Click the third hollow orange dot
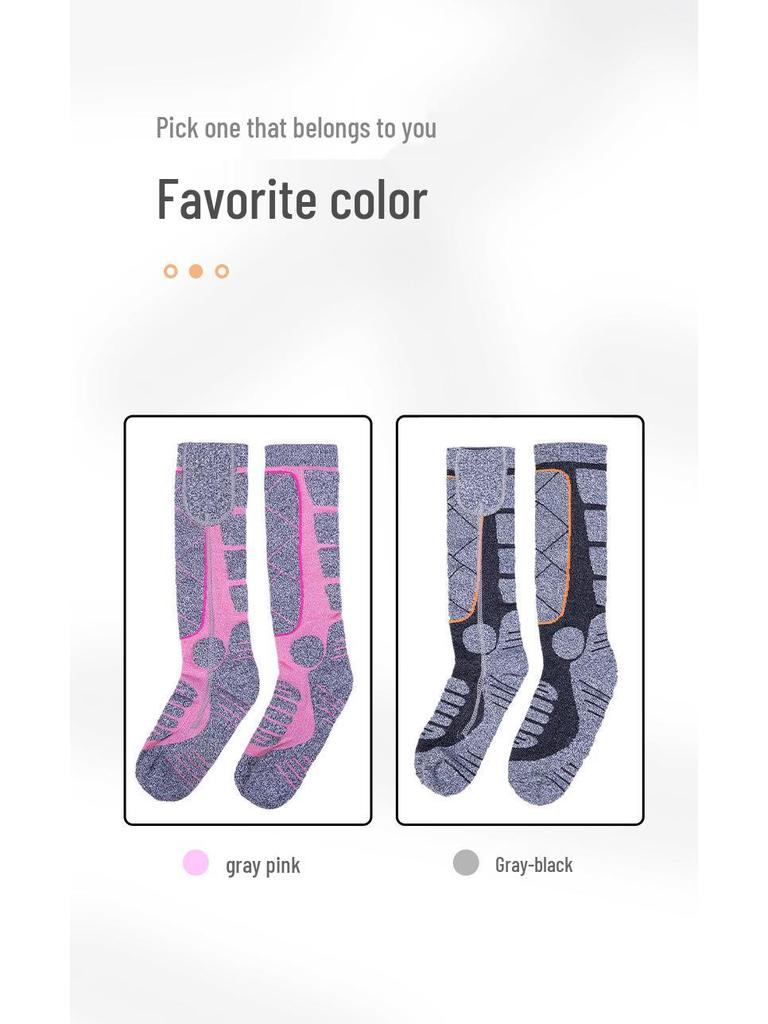Screen dimensions: 768x1024 [222, 271]
